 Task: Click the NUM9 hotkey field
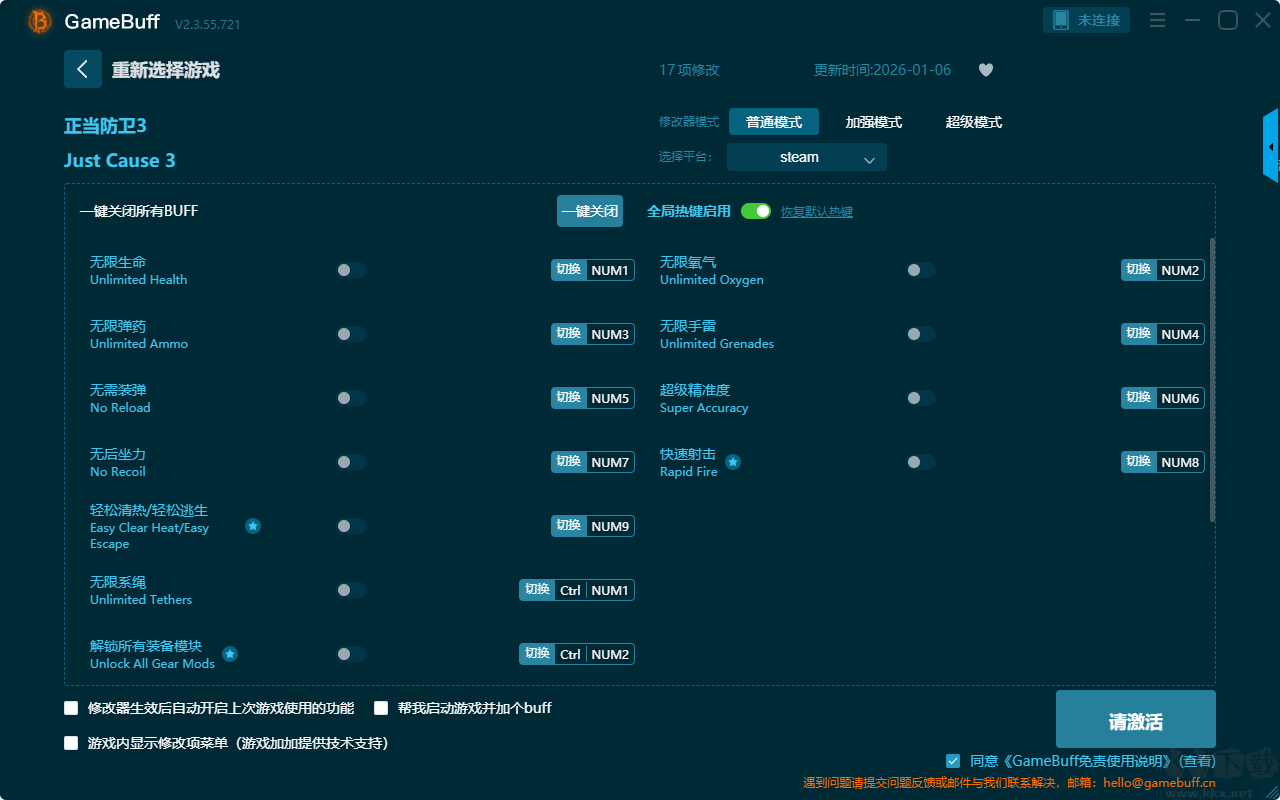coord(610,526)
